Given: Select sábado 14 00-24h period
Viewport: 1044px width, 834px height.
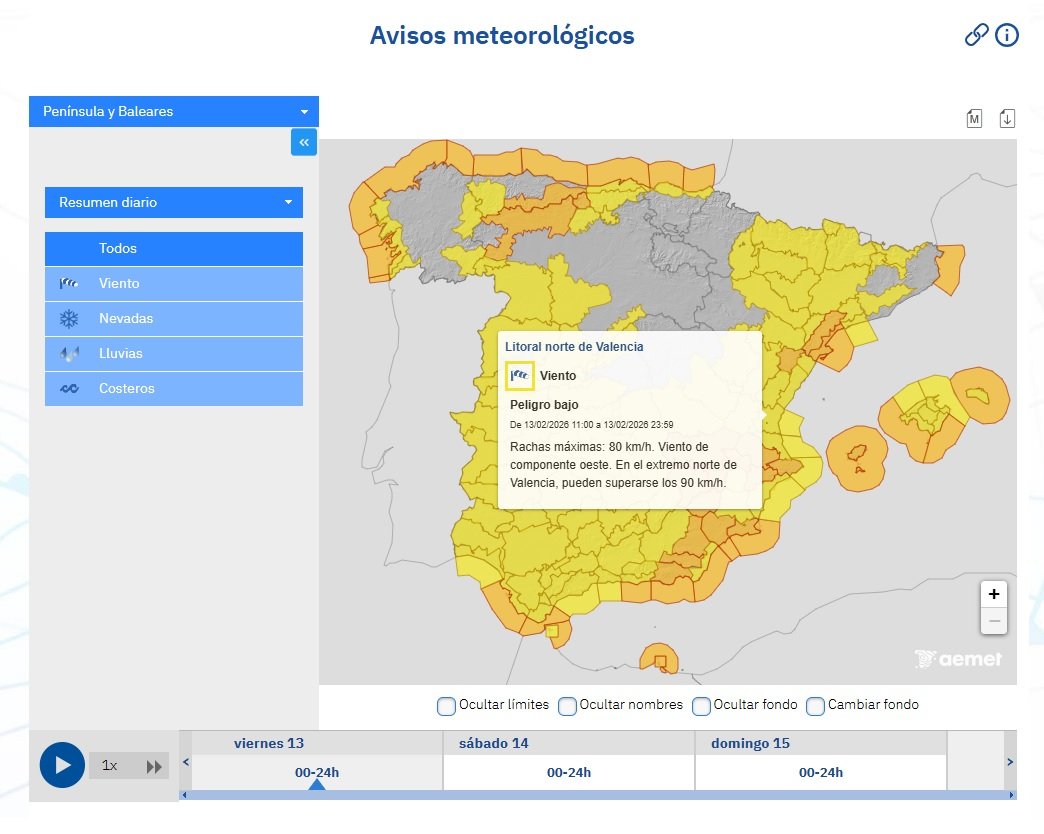Looking at the screenshot, I should 569,772.
